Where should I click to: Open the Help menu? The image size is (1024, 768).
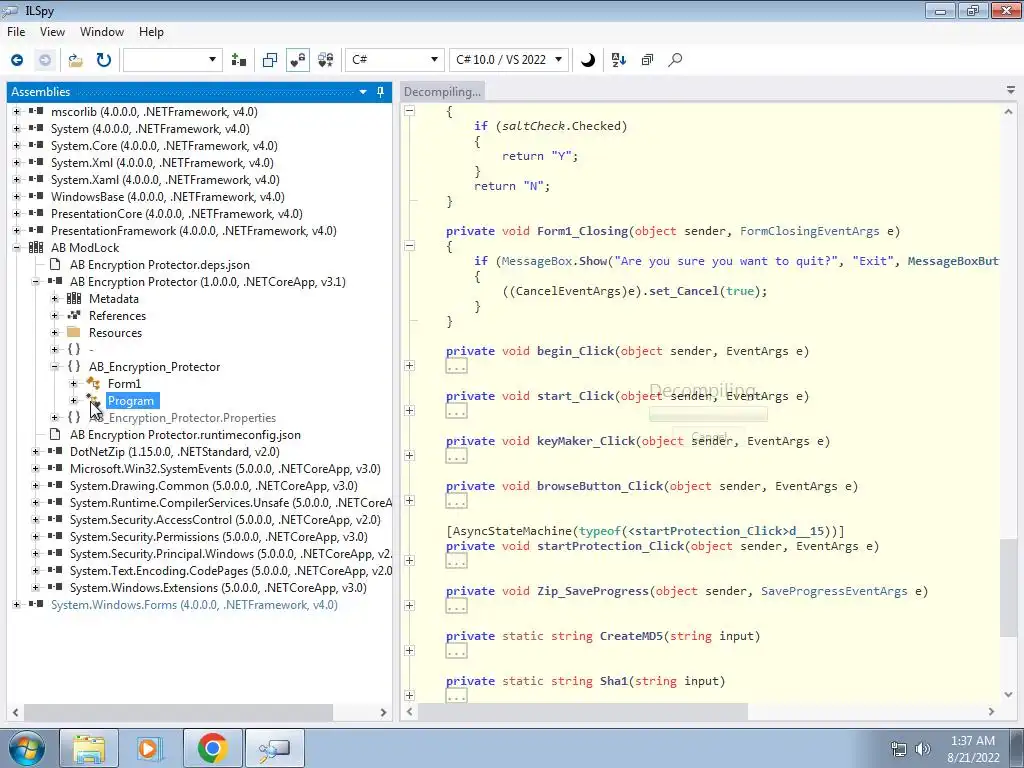(151, 32)
